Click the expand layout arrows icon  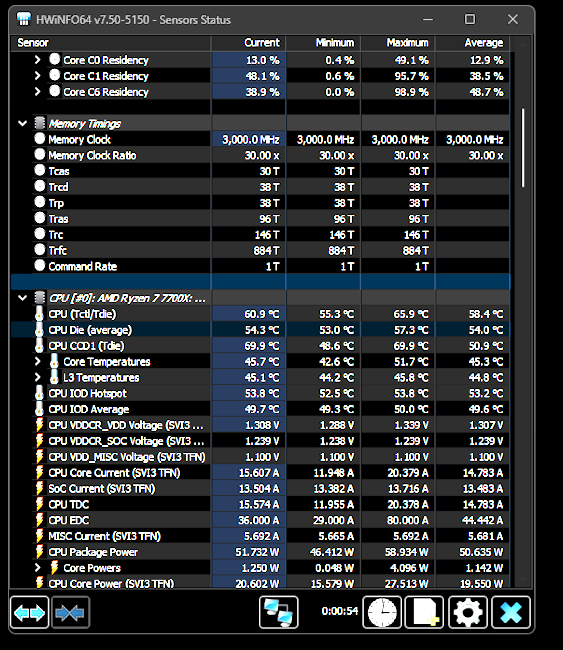point(29,612)
